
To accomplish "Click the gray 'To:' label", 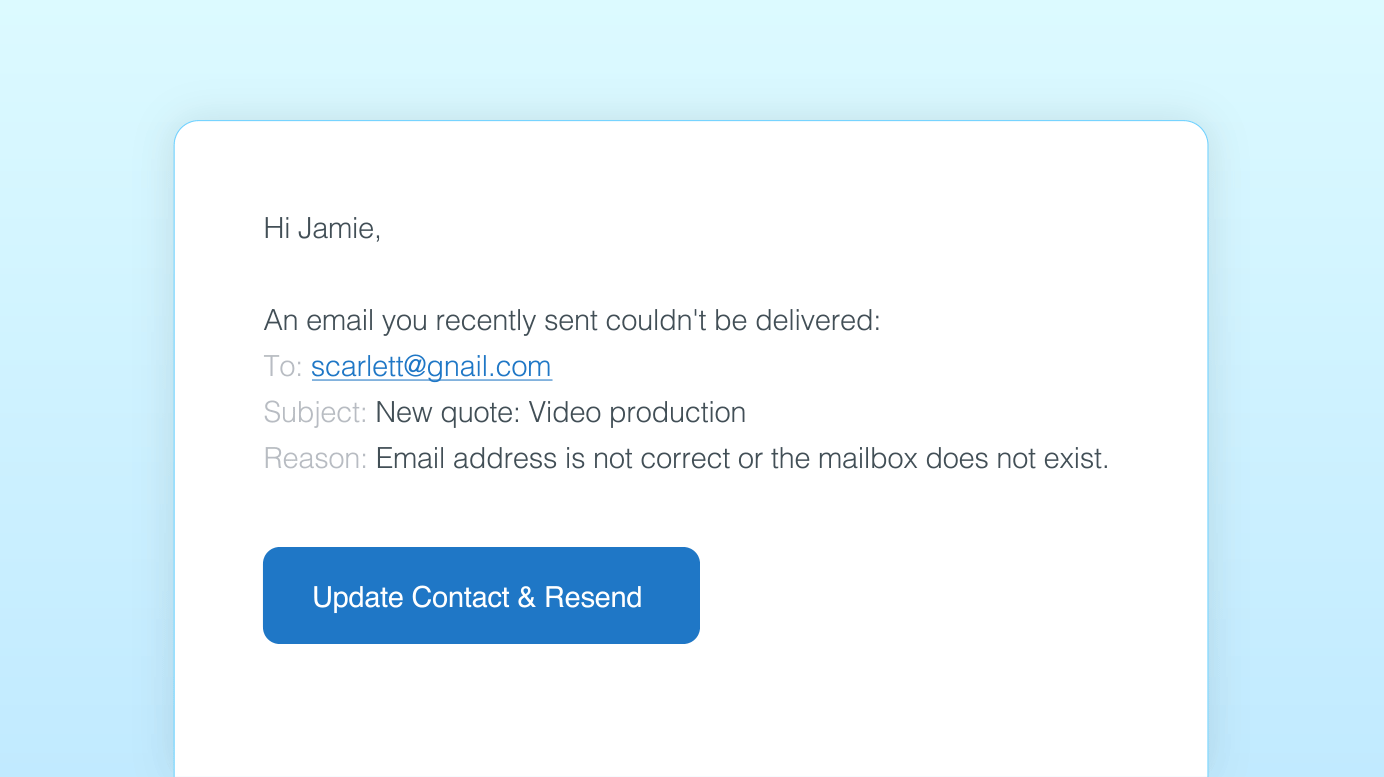I will [283, 367].
